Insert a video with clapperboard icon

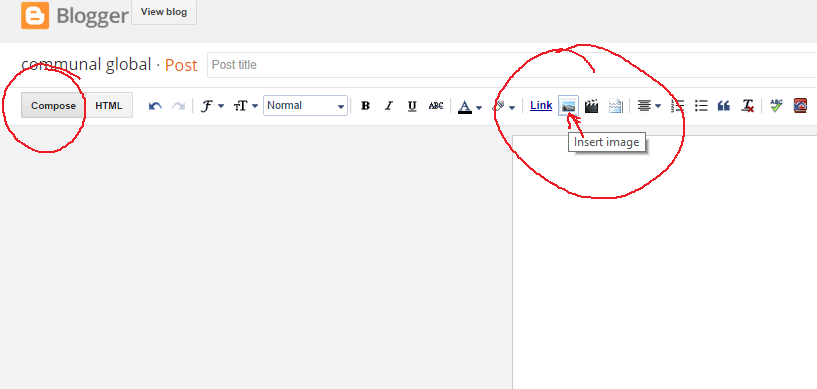pos(591,106)
